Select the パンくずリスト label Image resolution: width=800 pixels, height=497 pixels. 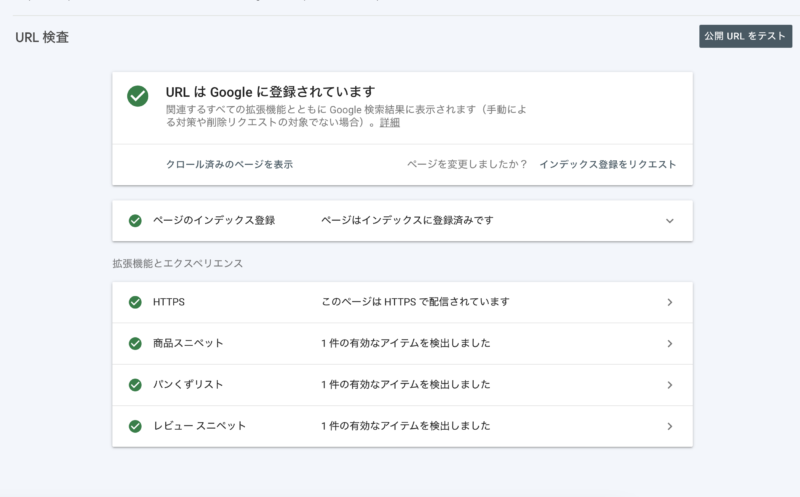188,385
